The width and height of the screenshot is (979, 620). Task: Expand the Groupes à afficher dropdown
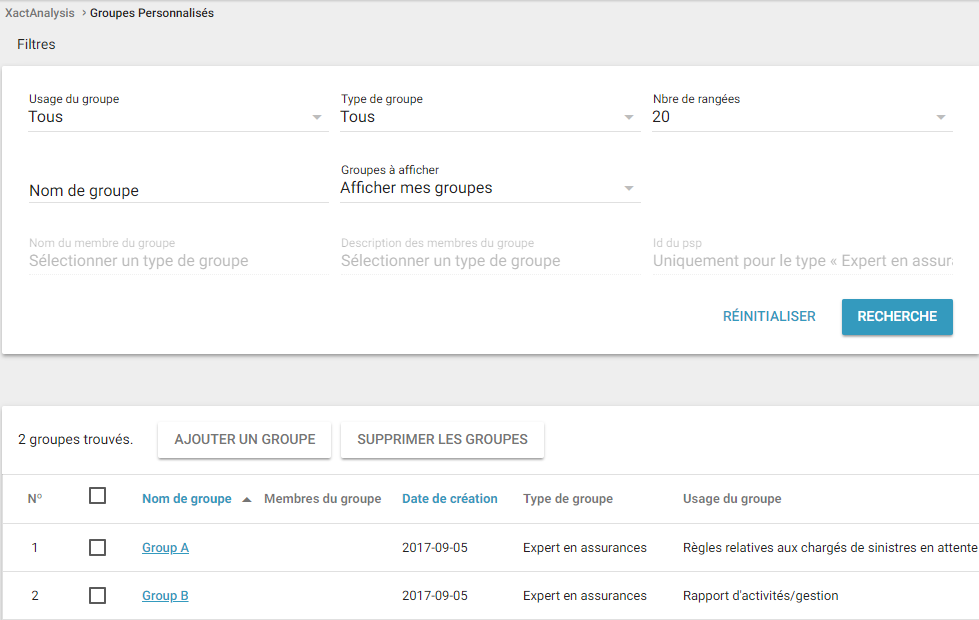pyautogui.click(x=490, y=188)
